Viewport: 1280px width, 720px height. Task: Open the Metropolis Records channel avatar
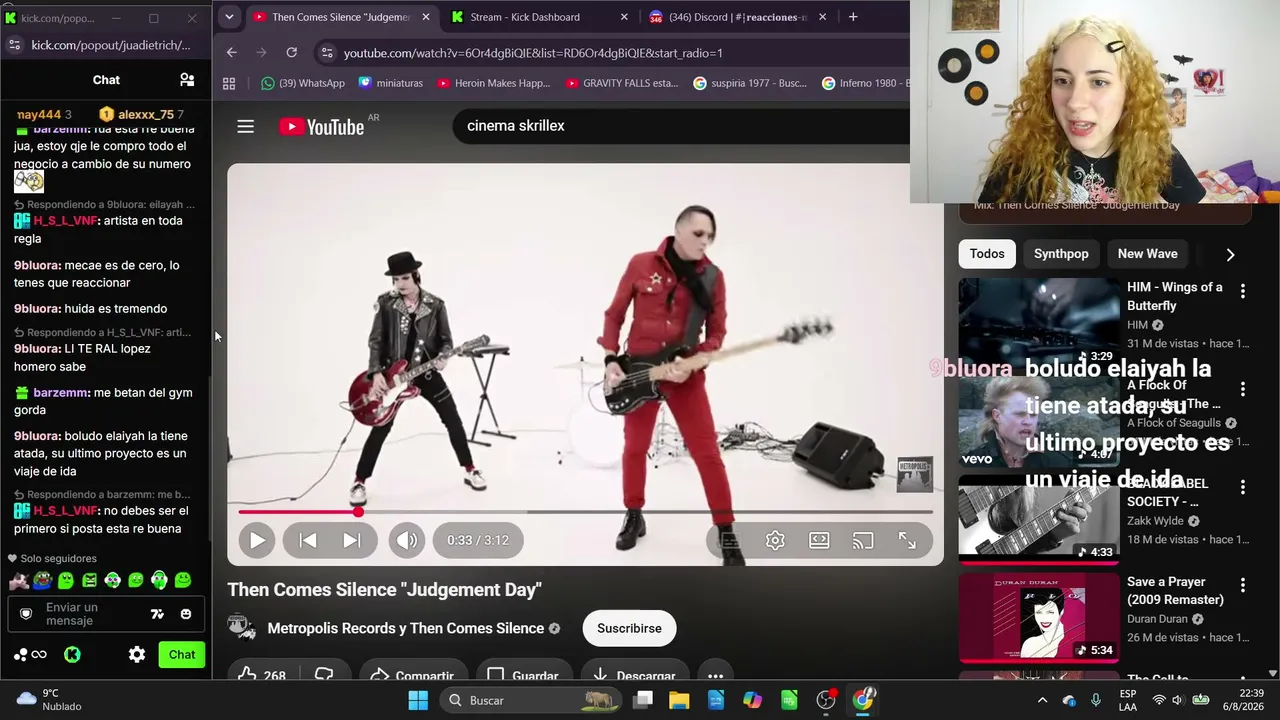(x=242, y=627)
